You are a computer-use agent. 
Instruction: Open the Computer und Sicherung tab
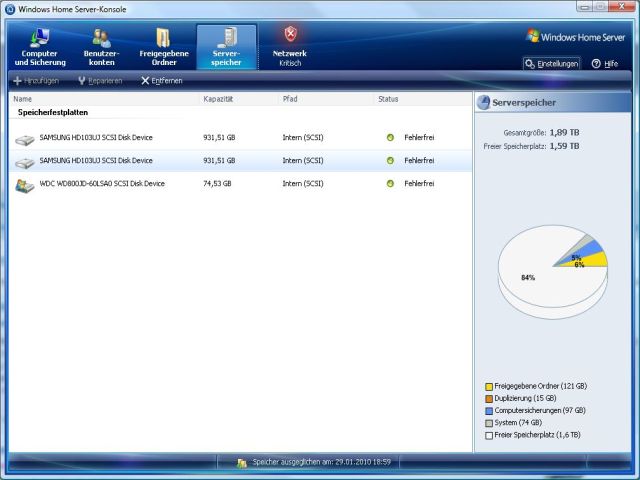(x=40, y=47)
